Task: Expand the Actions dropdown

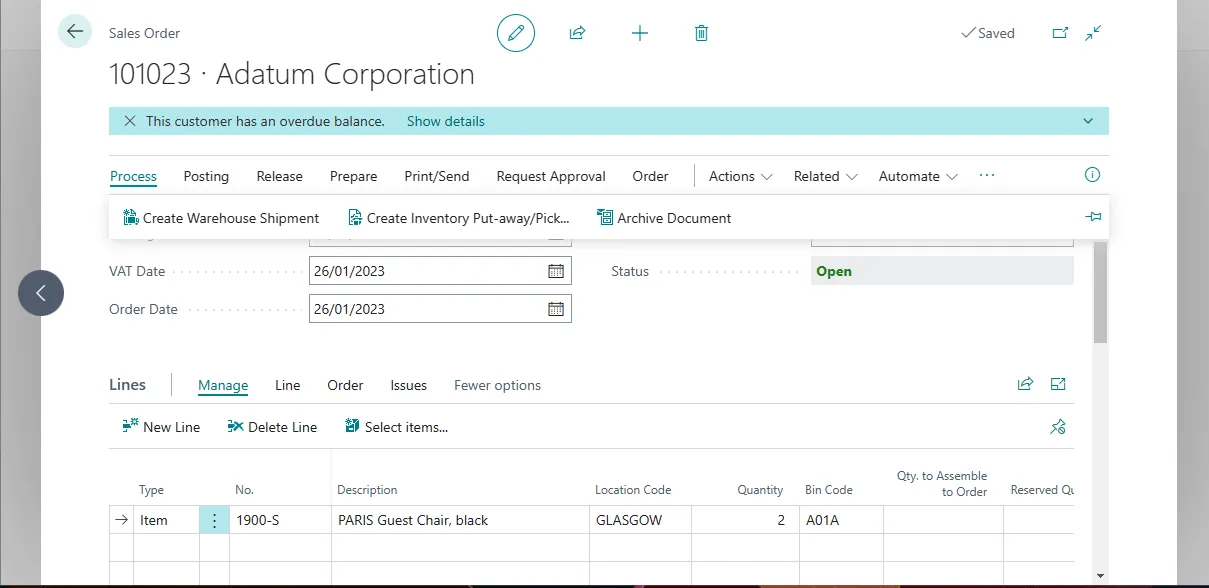Action: [x=741, y=176]
